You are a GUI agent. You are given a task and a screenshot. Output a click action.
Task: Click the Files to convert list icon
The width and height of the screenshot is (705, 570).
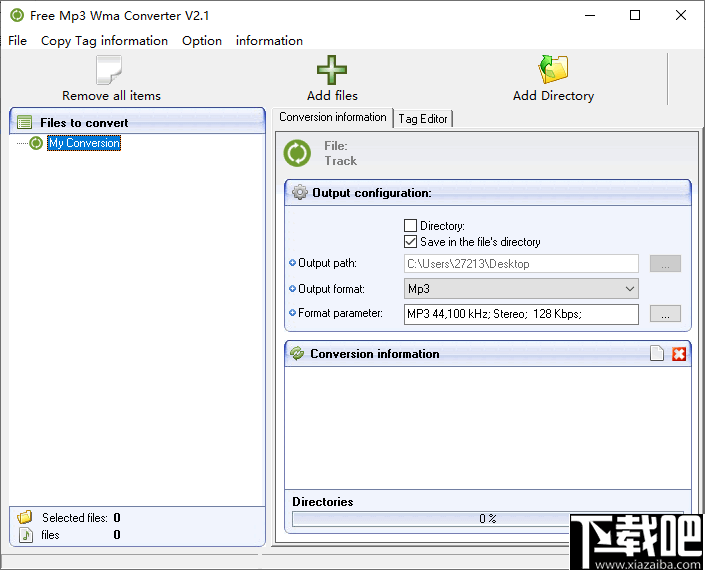(24, 122)
